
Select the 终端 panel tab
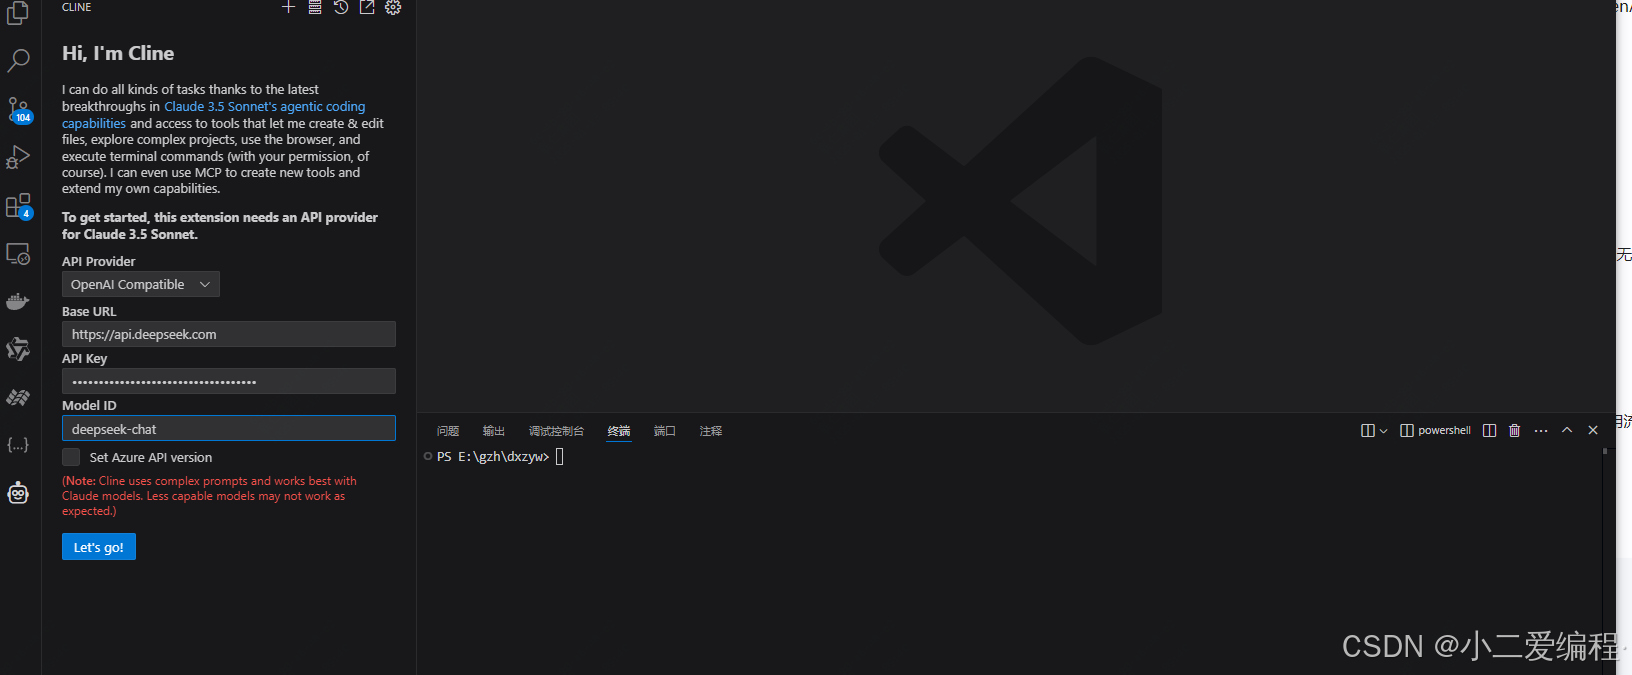[619, 431]
